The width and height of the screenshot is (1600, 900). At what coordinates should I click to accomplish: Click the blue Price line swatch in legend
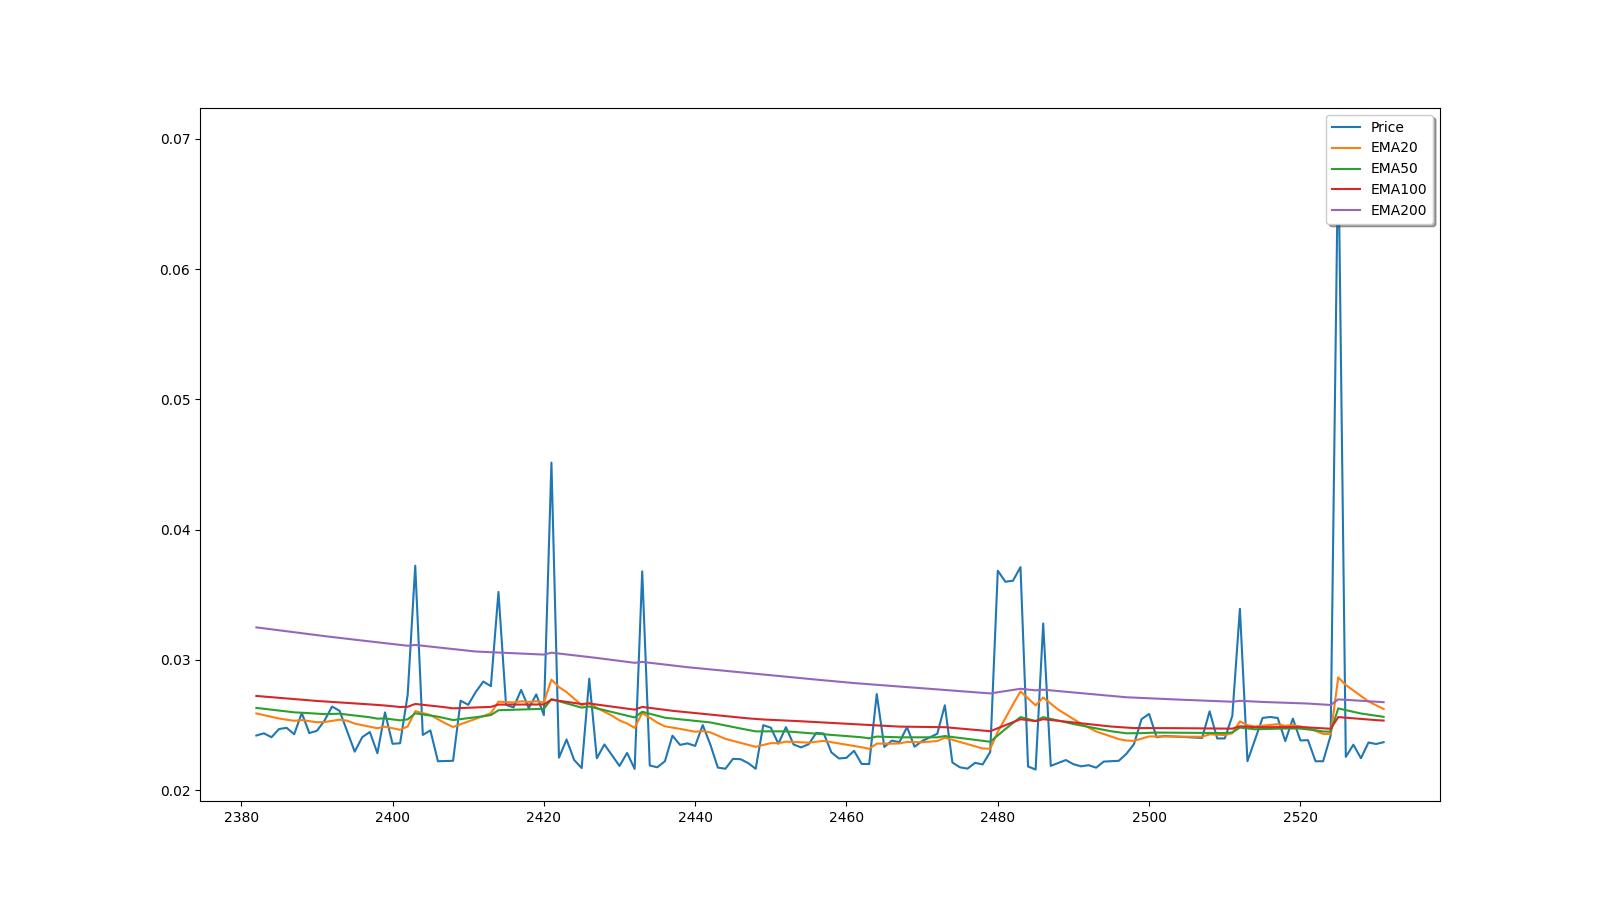coord(1346,128)
